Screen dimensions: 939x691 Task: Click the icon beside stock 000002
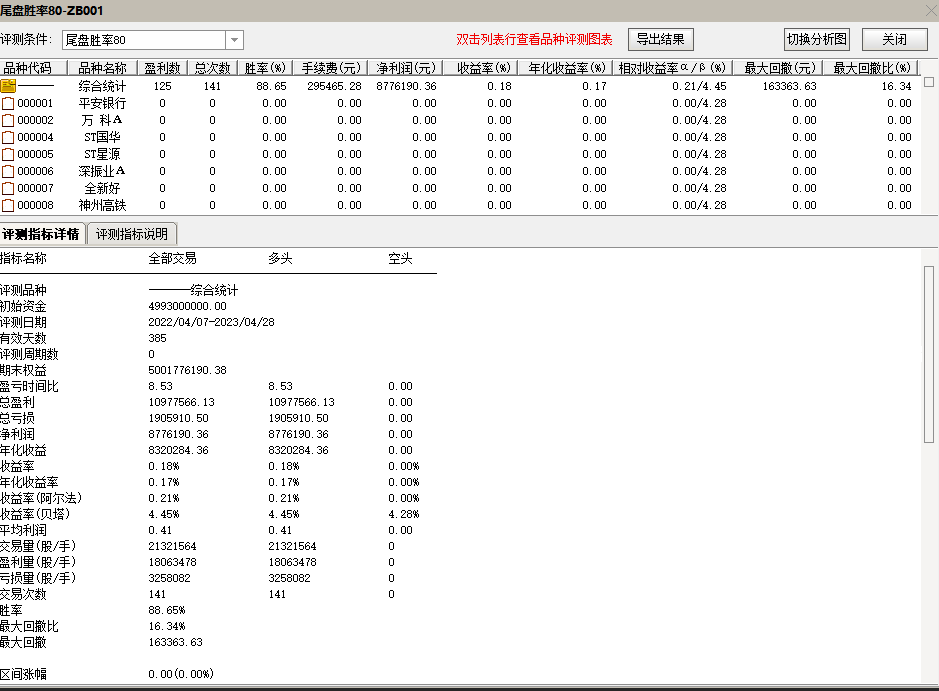[x=8, y=120]
